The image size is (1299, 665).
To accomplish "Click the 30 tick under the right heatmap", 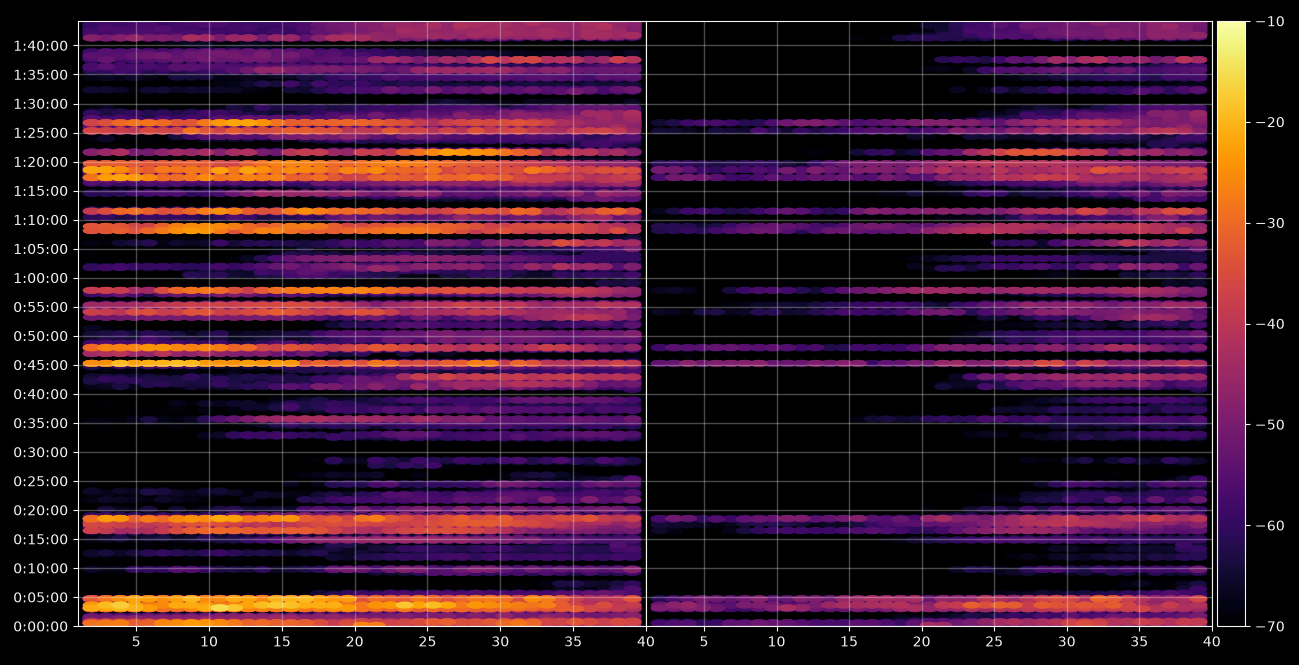I will pos(1067,643).
